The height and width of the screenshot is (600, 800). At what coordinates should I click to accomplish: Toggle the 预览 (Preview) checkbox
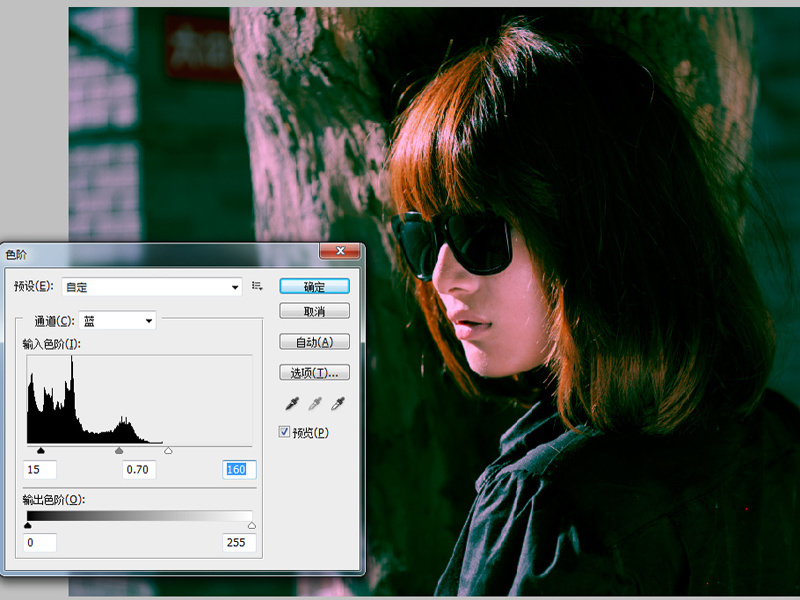click(x=285, y=432)
